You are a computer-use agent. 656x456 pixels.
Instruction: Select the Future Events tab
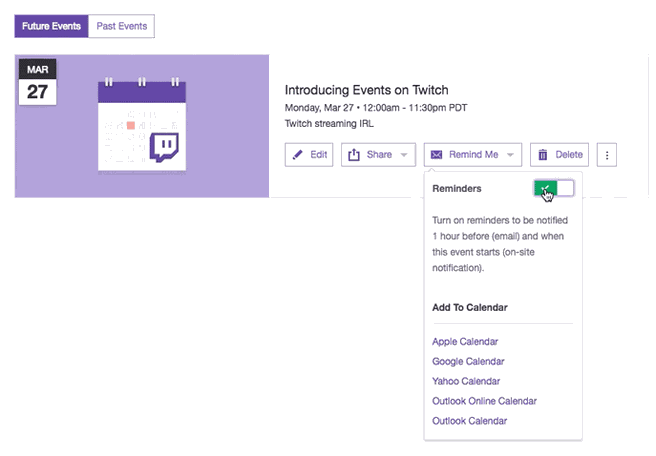(51, 26)
